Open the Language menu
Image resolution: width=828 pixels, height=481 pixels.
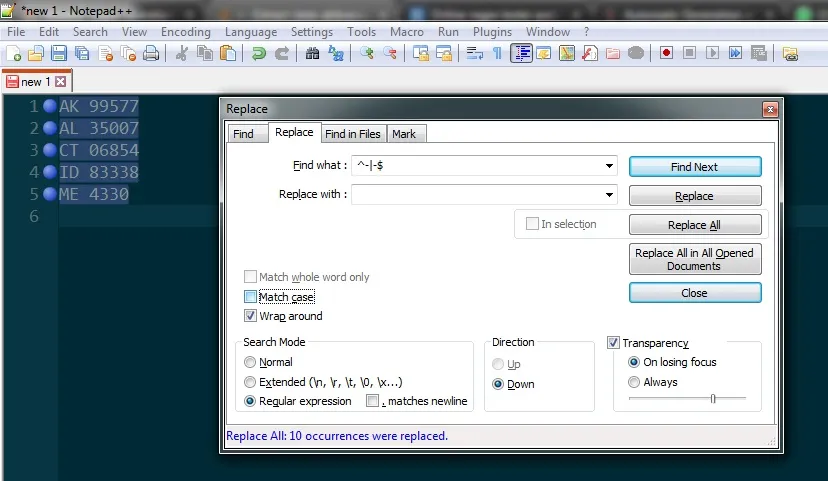(x=251, y=32)
